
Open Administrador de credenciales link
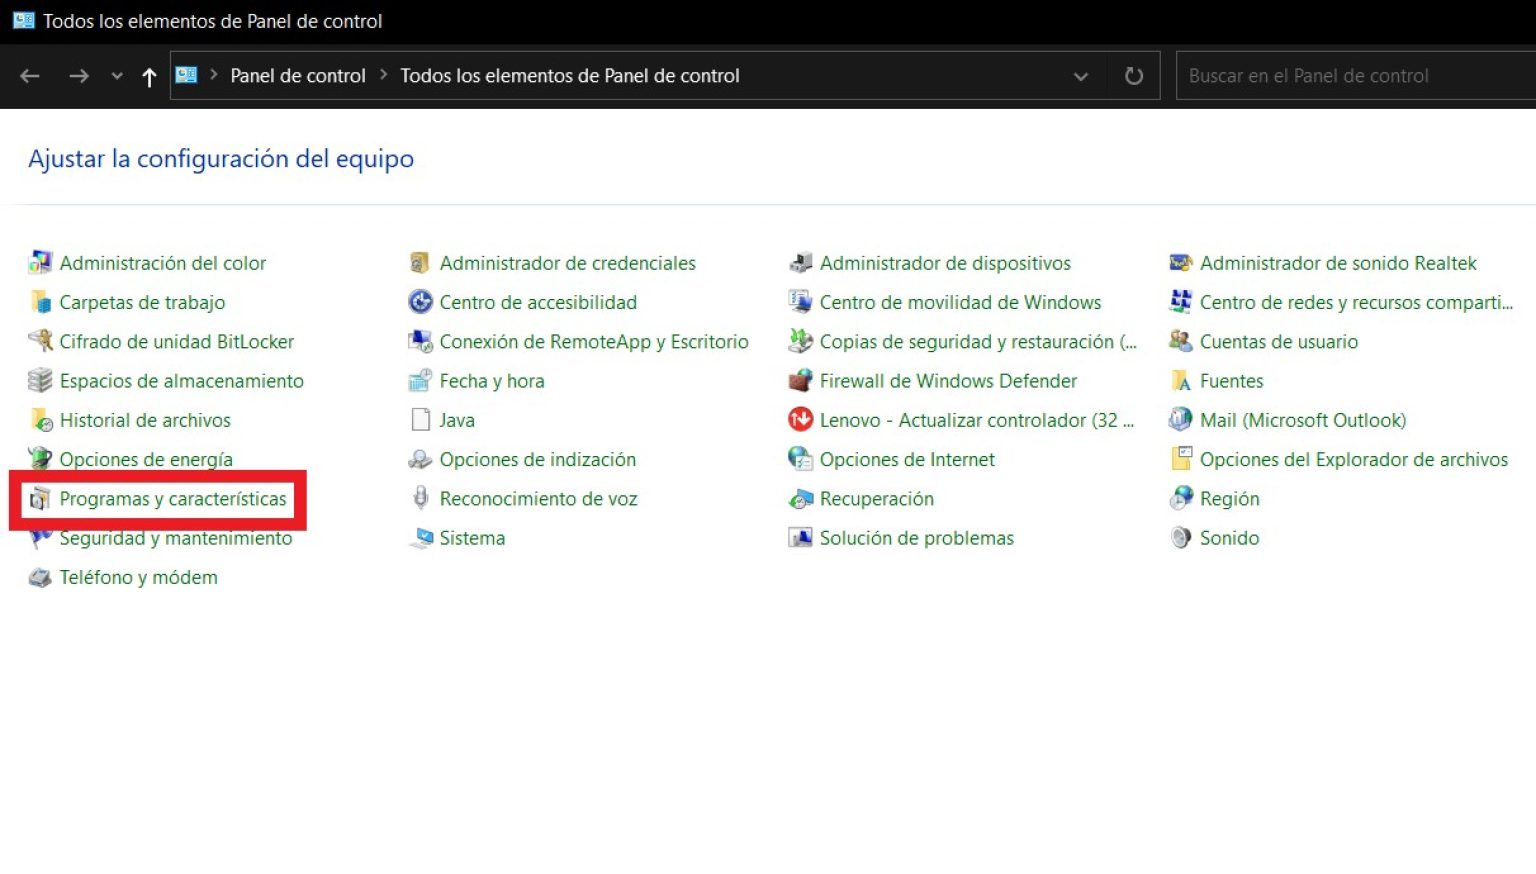click(x=568, y=263)
